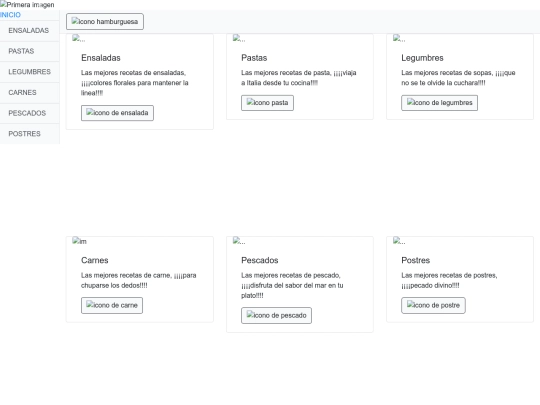Click the Primera imagen header image
The image size is (540, 405).
[x=27, y=5]
